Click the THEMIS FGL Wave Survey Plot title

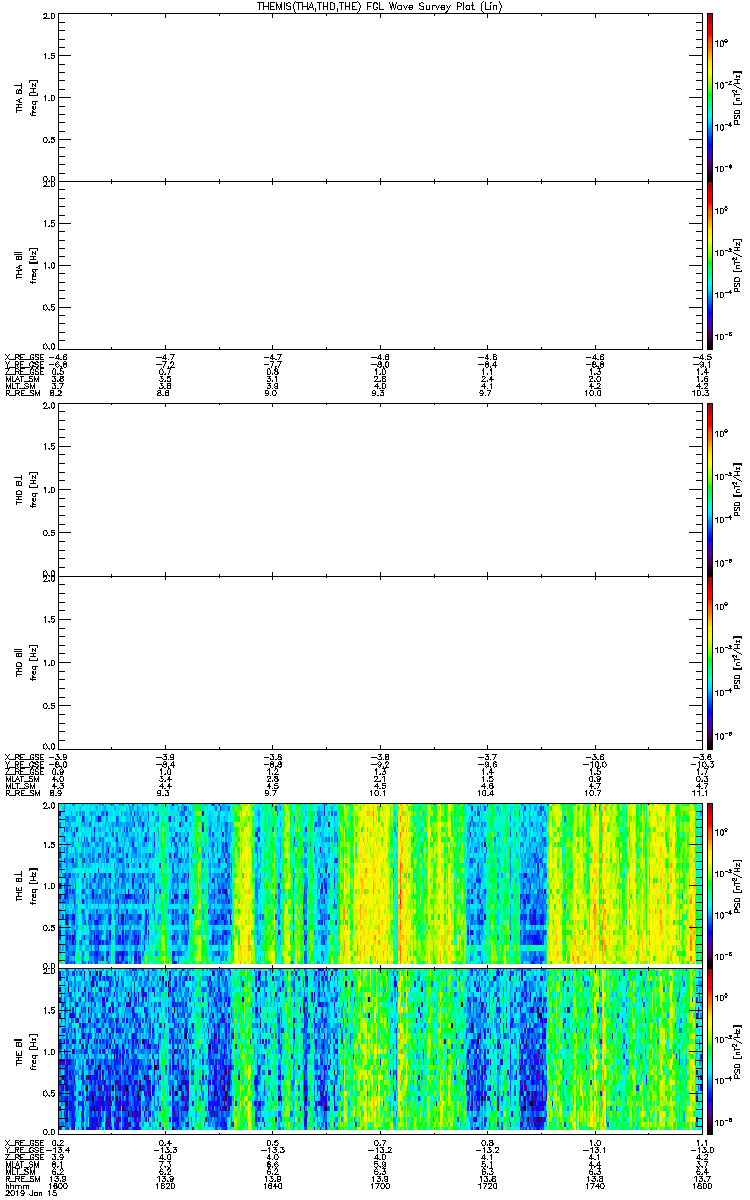click(x=381, y=6)
